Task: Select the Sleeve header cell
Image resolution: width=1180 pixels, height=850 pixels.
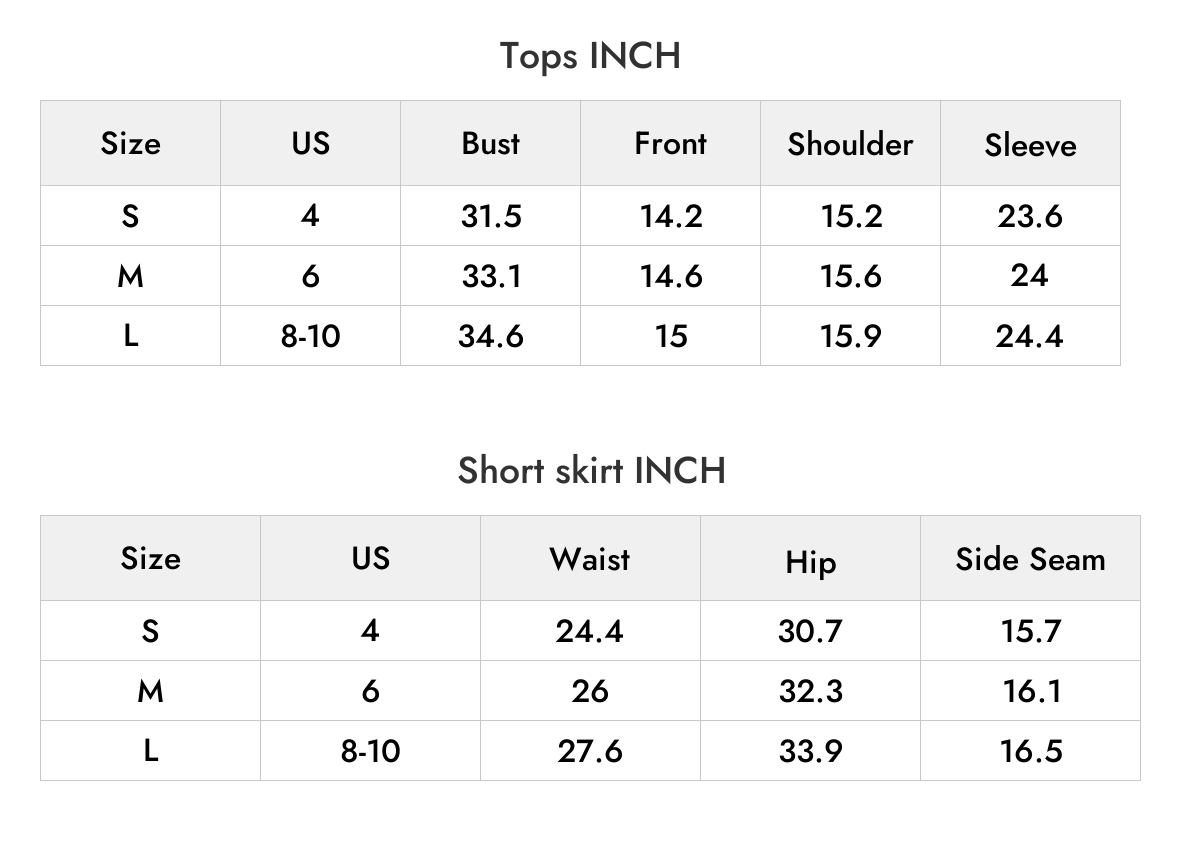Action: click(1030, 143)
